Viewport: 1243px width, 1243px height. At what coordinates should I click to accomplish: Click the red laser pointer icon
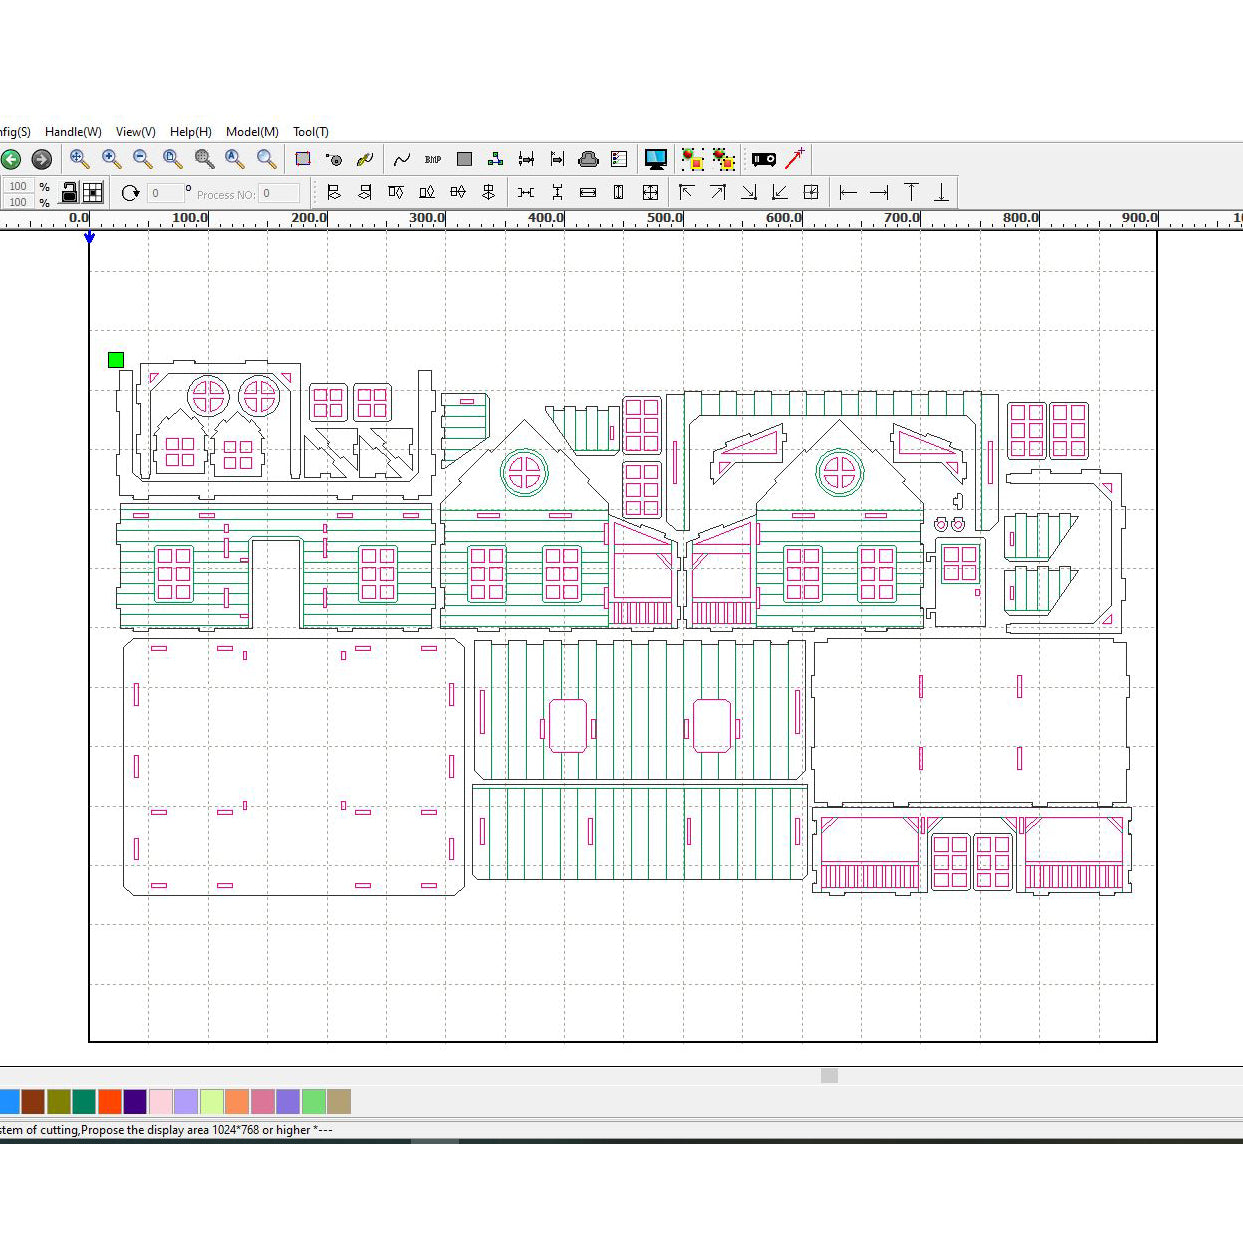point(795,159)
